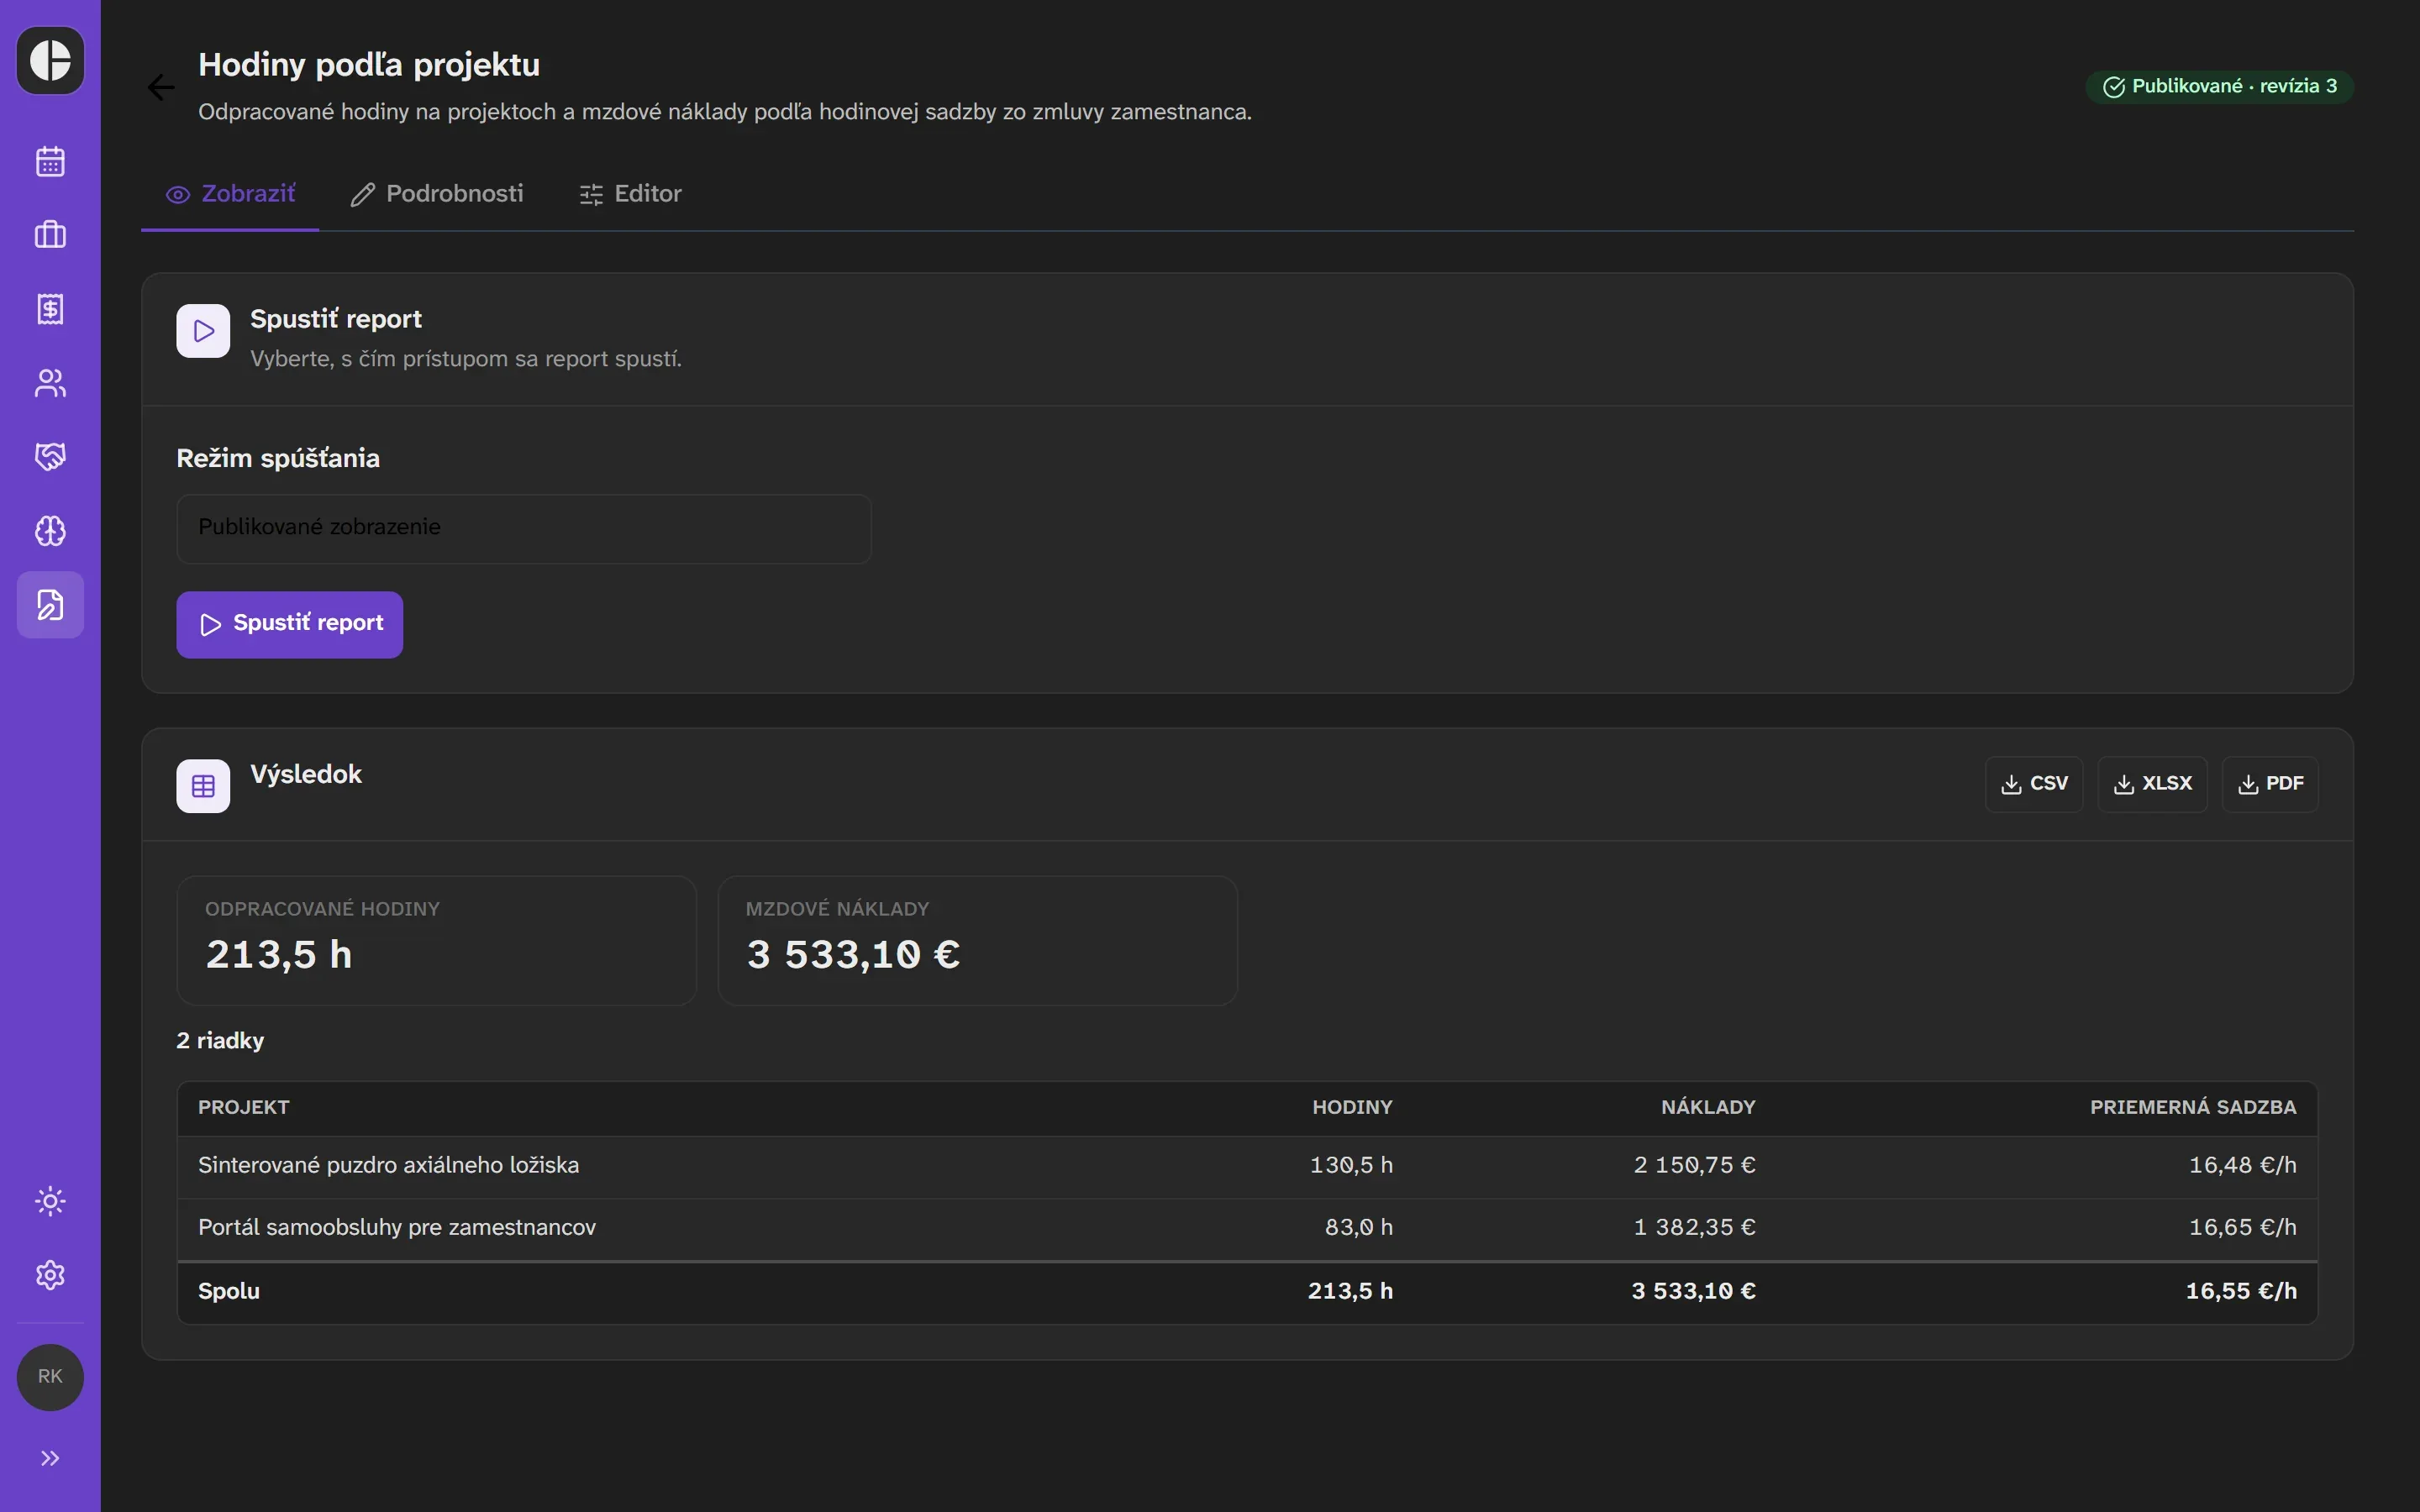Toggle the light theme via the sun icon
This screenshot has height=1512, width=2420.
(x=50, y=1201)
